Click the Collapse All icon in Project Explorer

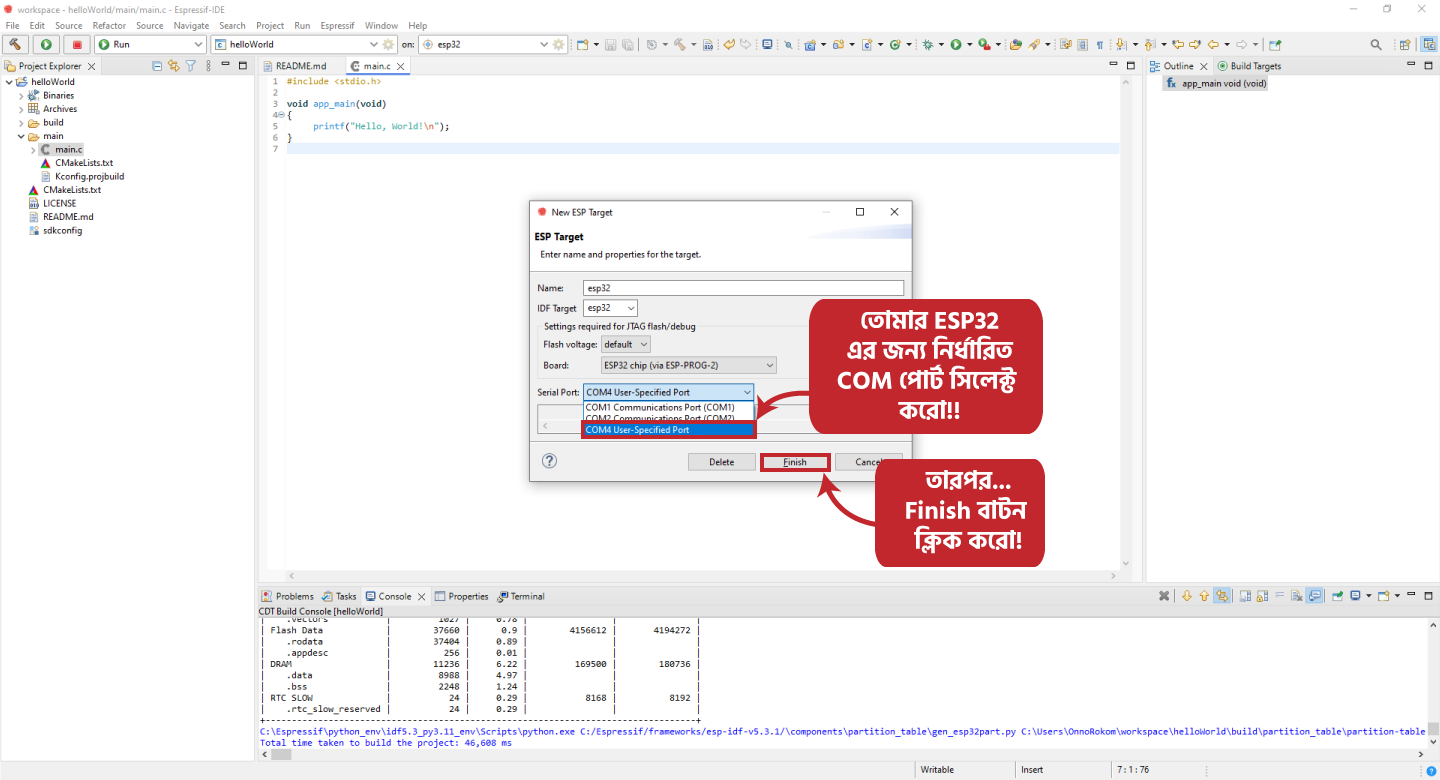pyautogui.click(x=157, y=66)
